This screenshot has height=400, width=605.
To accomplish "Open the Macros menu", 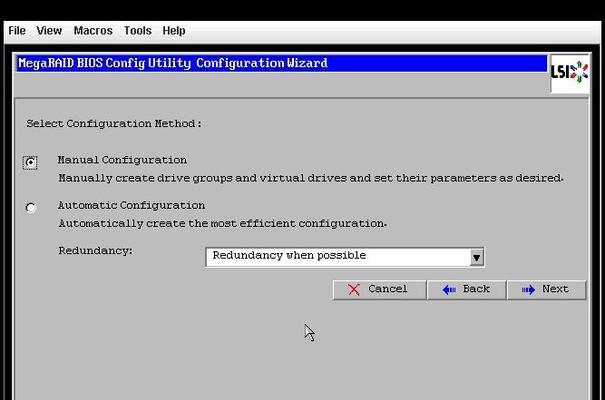I will [x=93, y=30].
